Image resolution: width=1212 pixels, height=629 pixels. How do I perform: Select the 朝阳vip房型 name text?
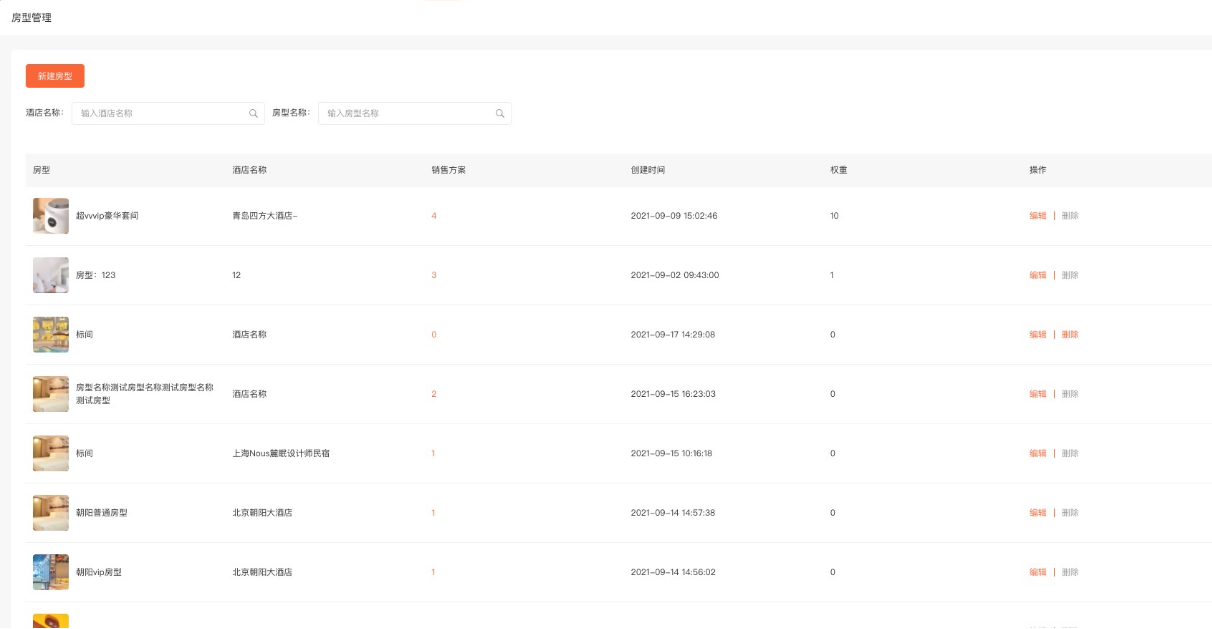pyautogui.click(x=99, y=572)
